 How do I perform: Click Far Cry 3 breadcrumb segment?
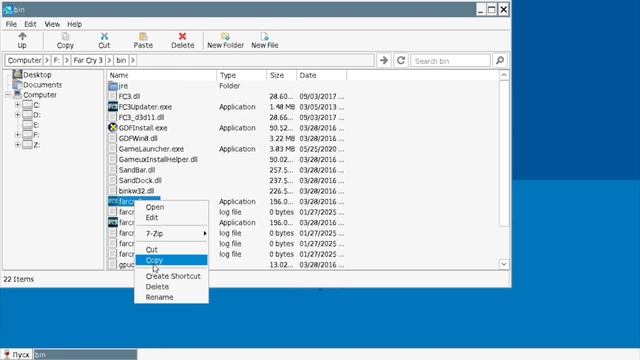(x=88, y=60)
